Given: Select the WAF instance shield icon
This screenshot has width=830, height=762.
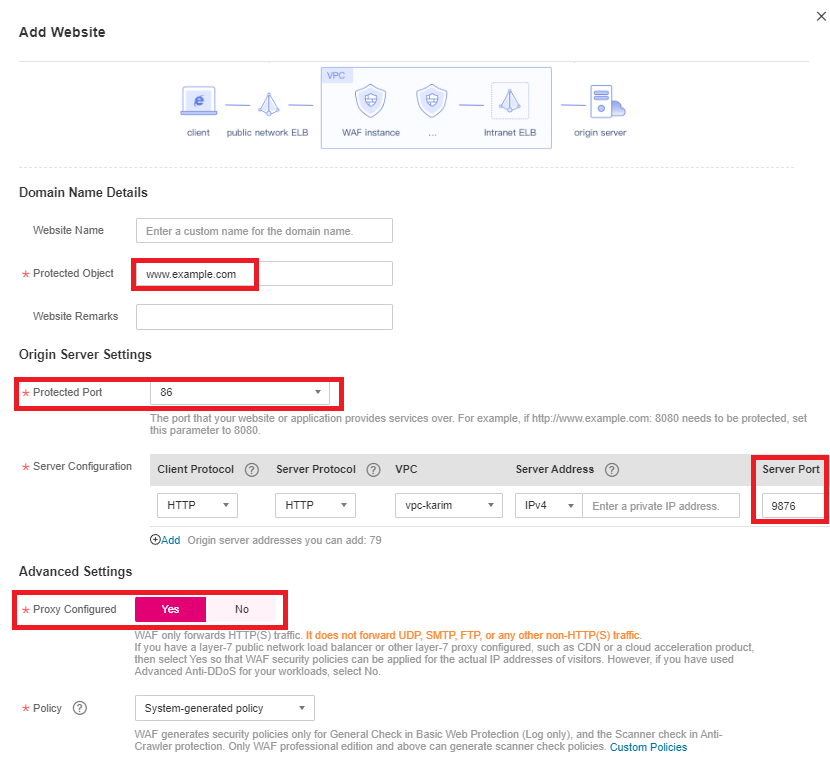Looking at the screenshot, I should pos(370,101).
